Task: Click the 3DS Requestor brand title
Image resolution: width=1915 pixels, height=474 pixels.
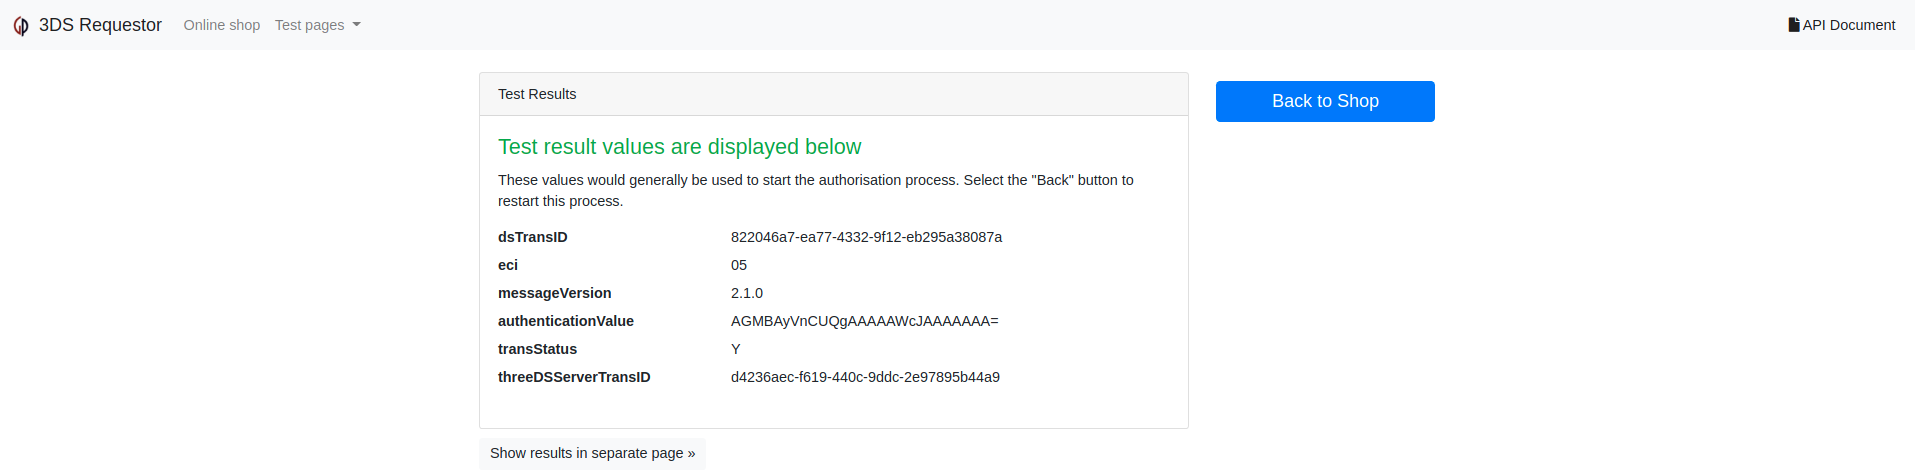Action: 100,25
